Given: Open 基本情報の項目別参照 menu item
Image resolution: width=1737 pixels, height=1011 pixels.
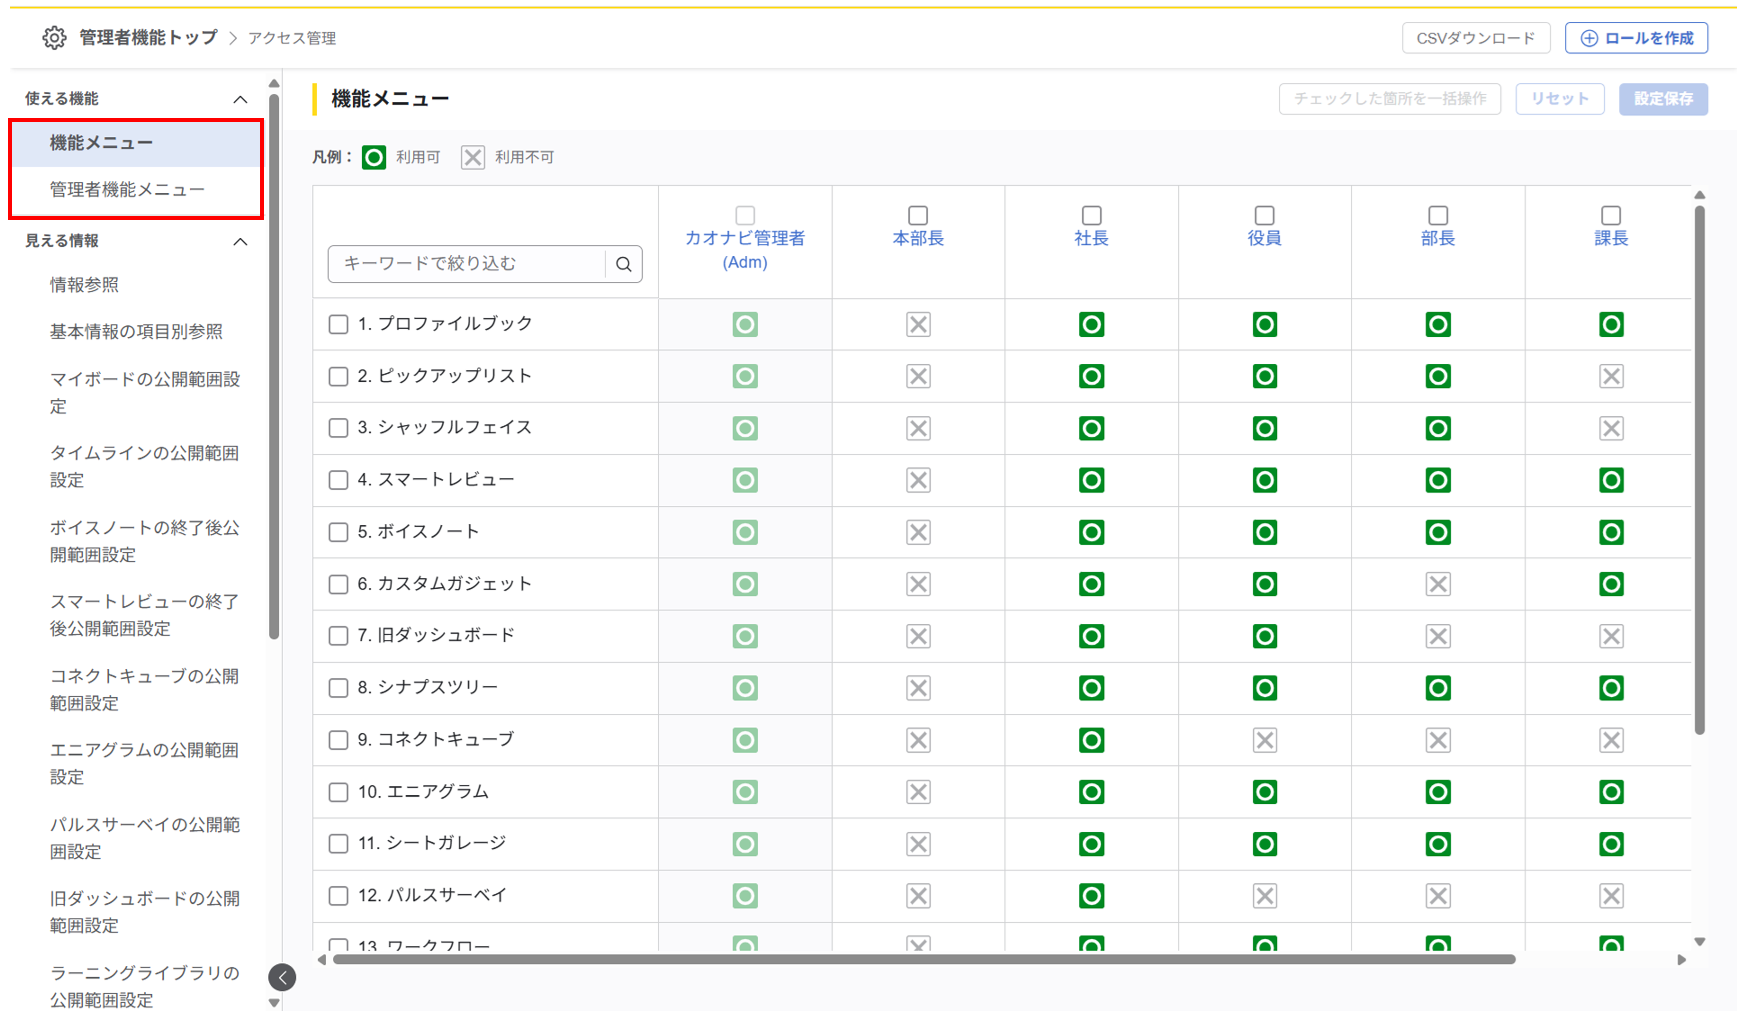Looking at the screenshot, I should coord(136,331).
